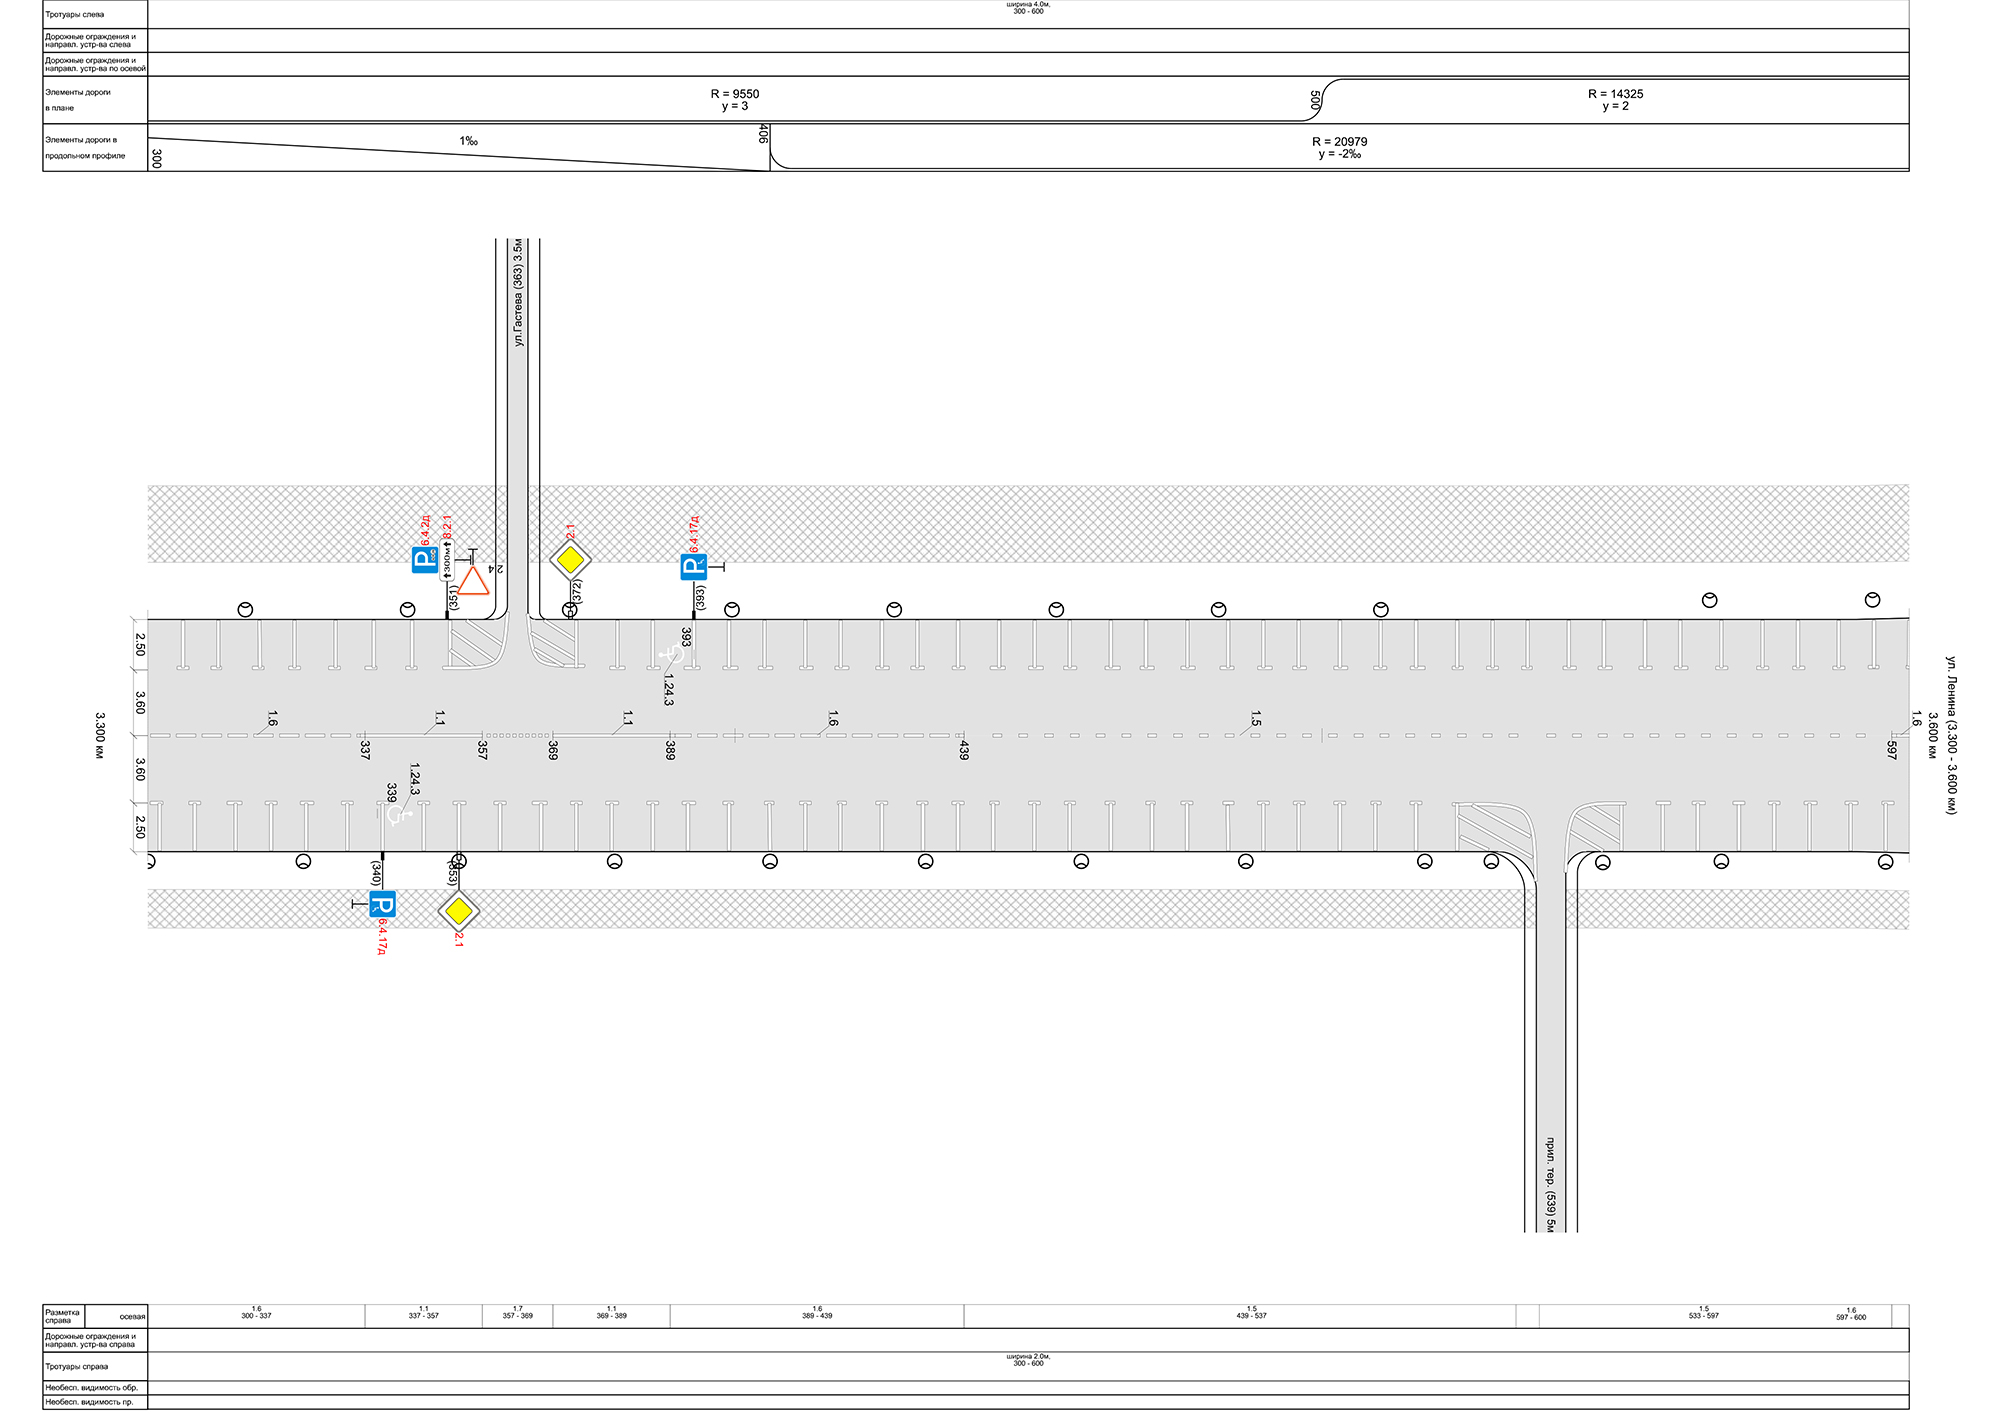Viewport: 2000px width, 1414px height.
Task: Click the yellow priority road sign on post (353)
Action: pyautogui.click(x=459, y=911)
